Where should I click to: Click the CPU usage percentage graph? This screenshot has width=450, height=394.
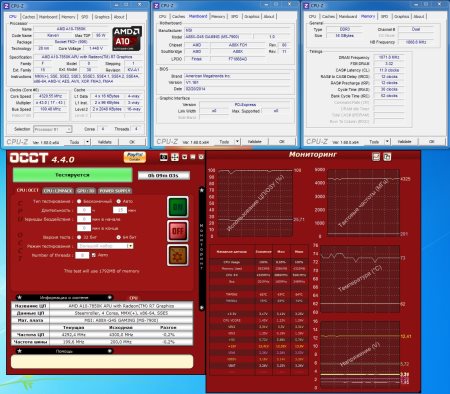255,202
